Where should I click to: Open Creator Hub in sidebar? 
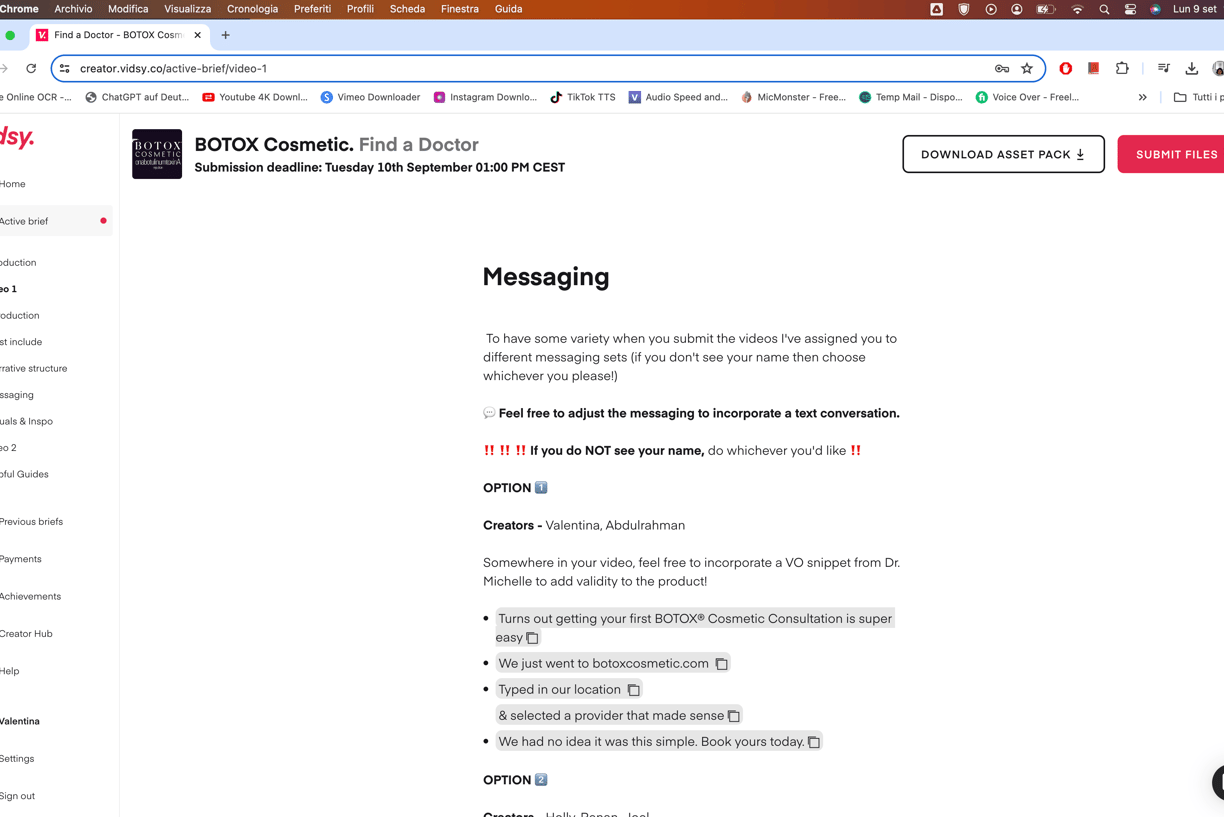(26, 634)
